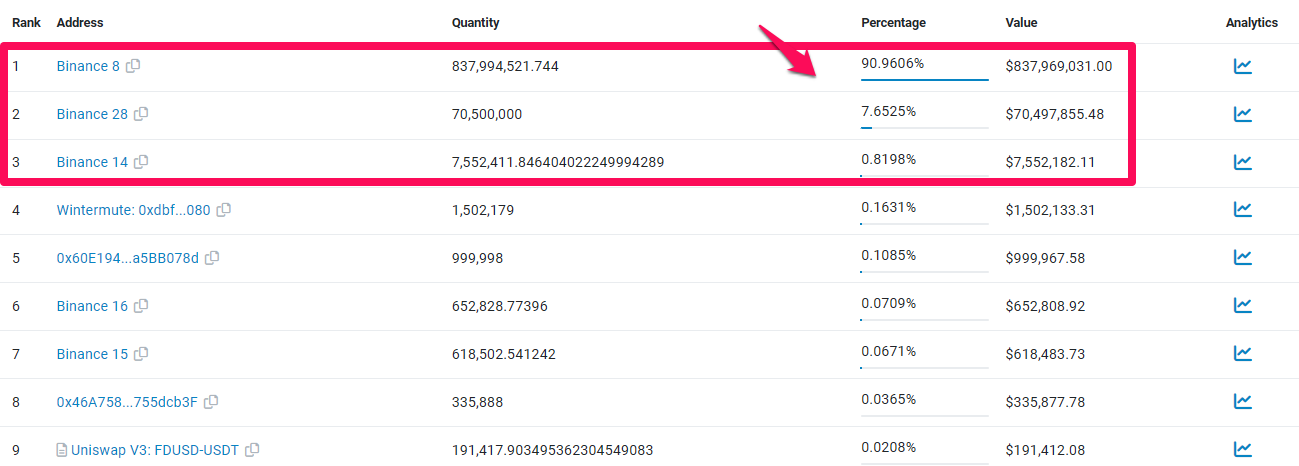
Task: Open analytics chart for Wintermute row
Action: tap(1242, 210)
